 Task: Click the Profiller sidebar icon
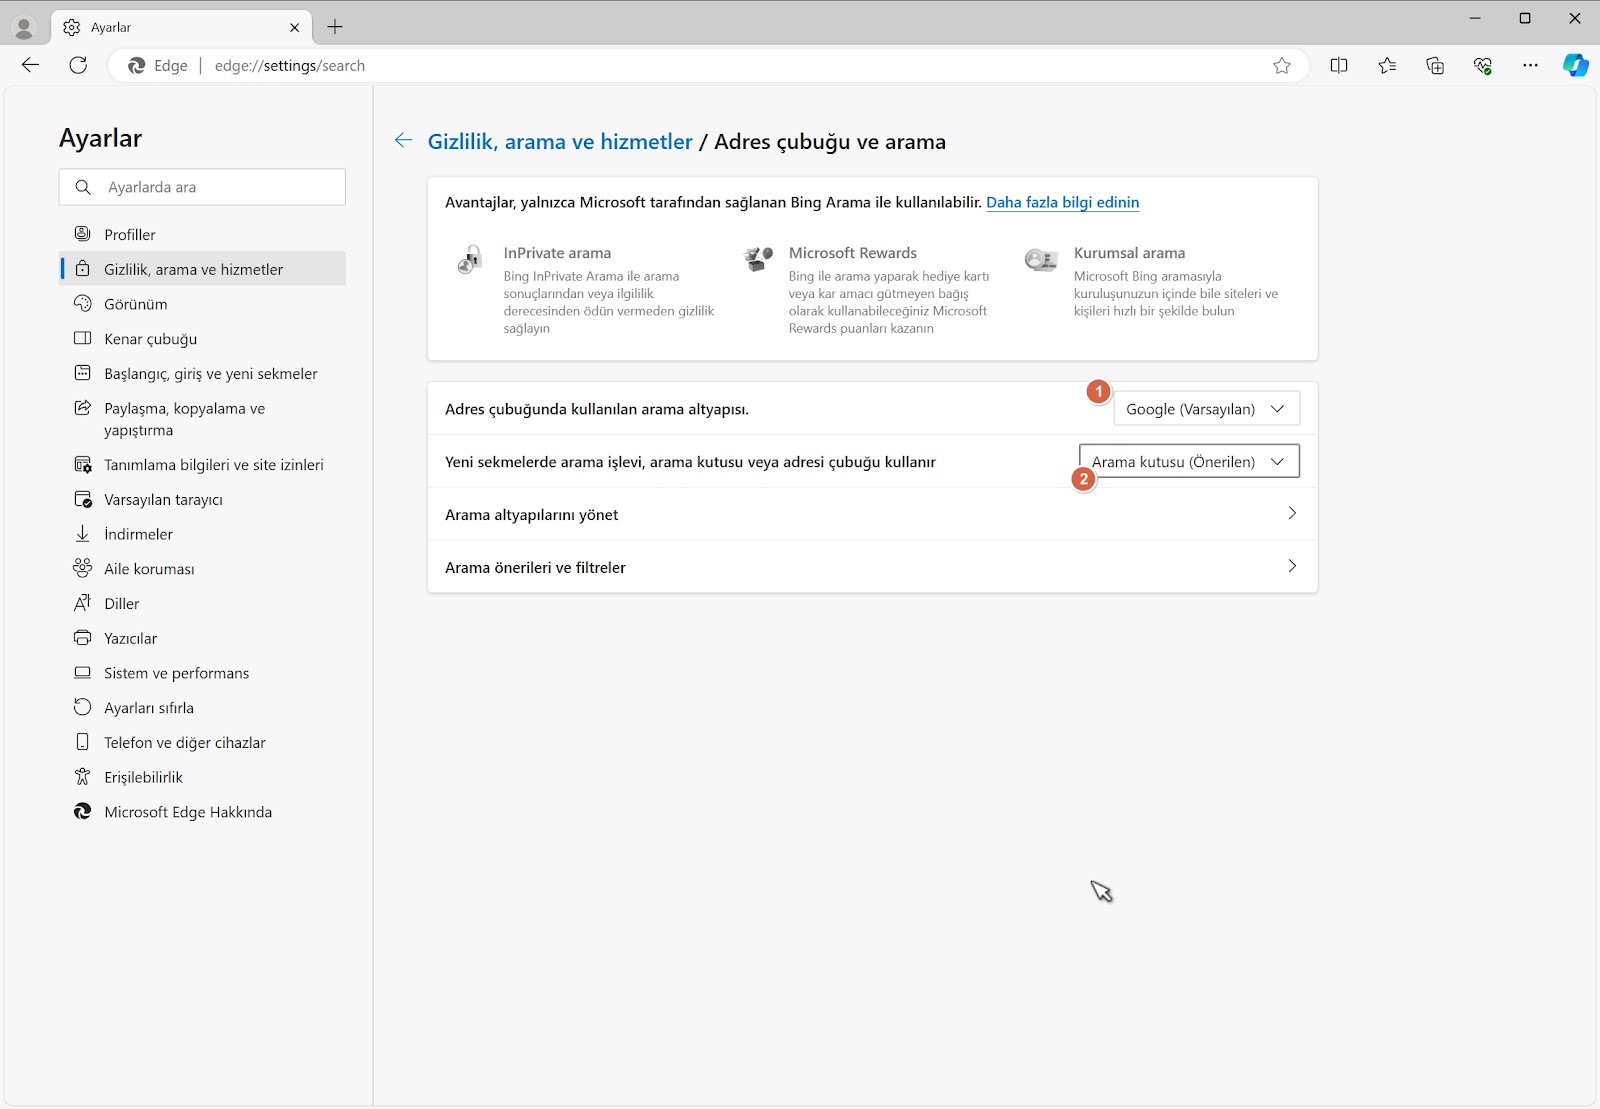tap(83, 233)
